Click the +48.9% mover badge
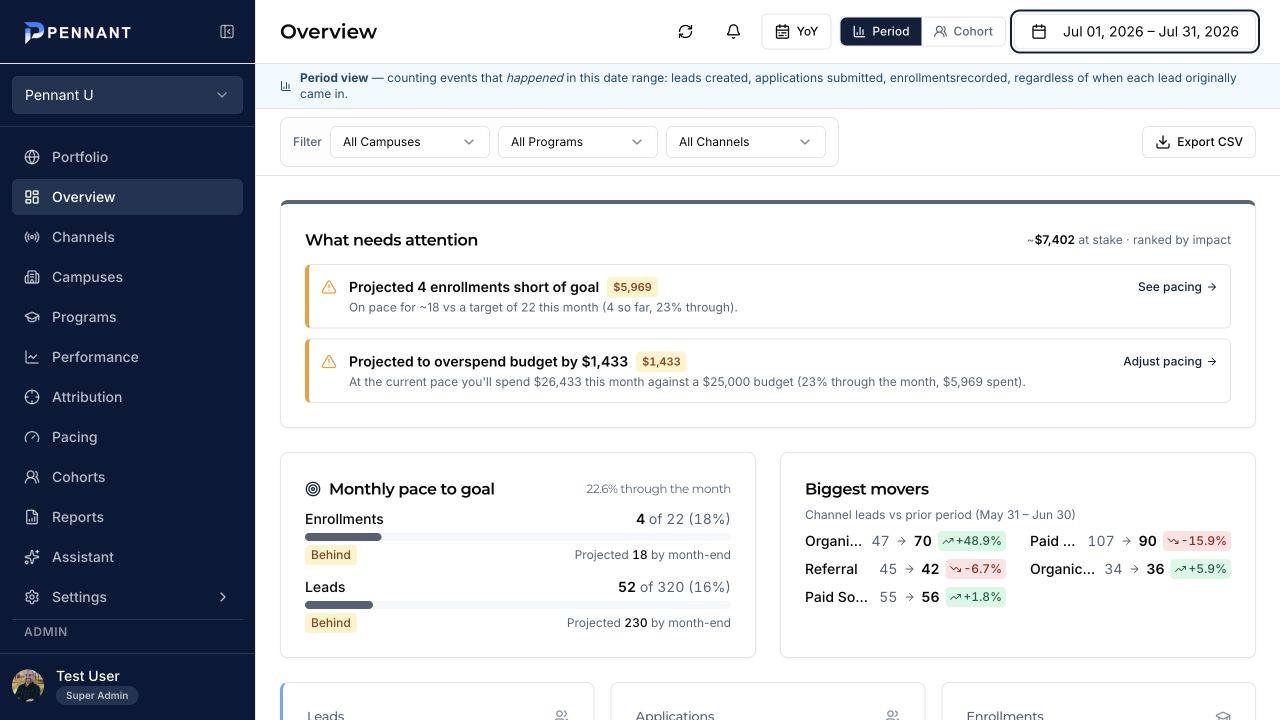 point(971,541)
